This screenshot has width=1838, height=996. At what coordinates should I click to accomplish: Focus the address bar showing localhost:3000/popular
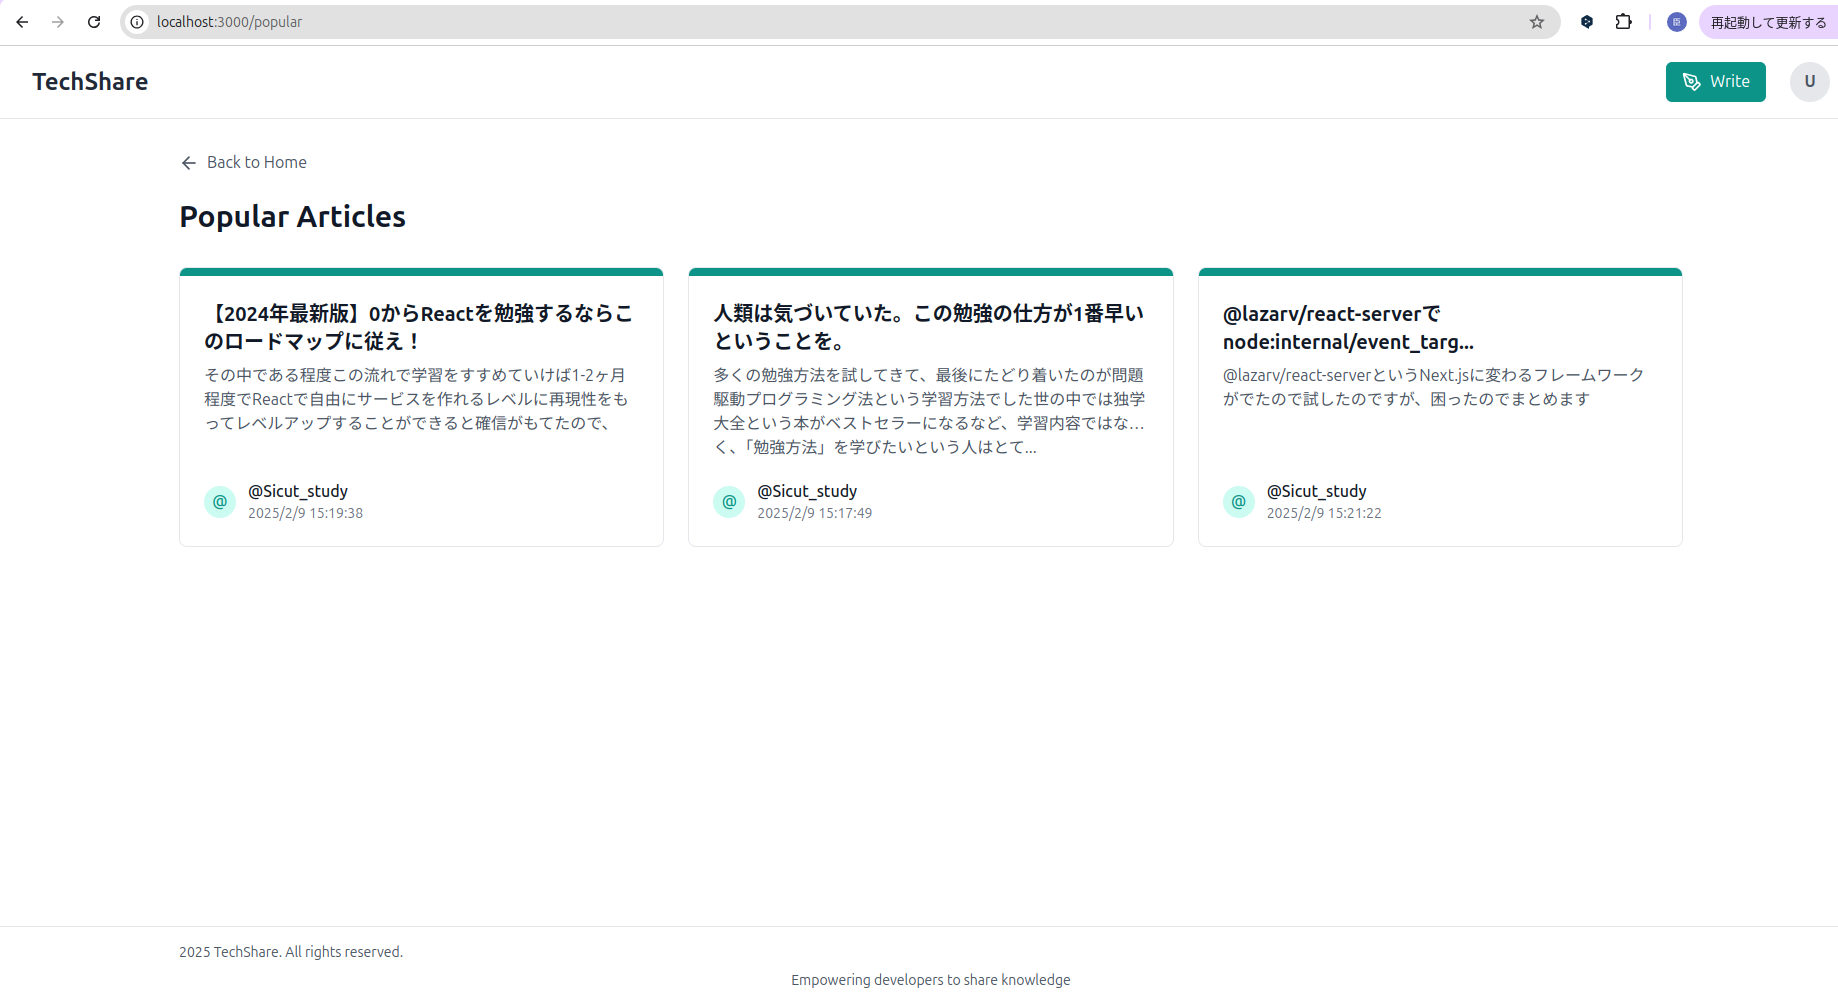[x=840, y=22]
